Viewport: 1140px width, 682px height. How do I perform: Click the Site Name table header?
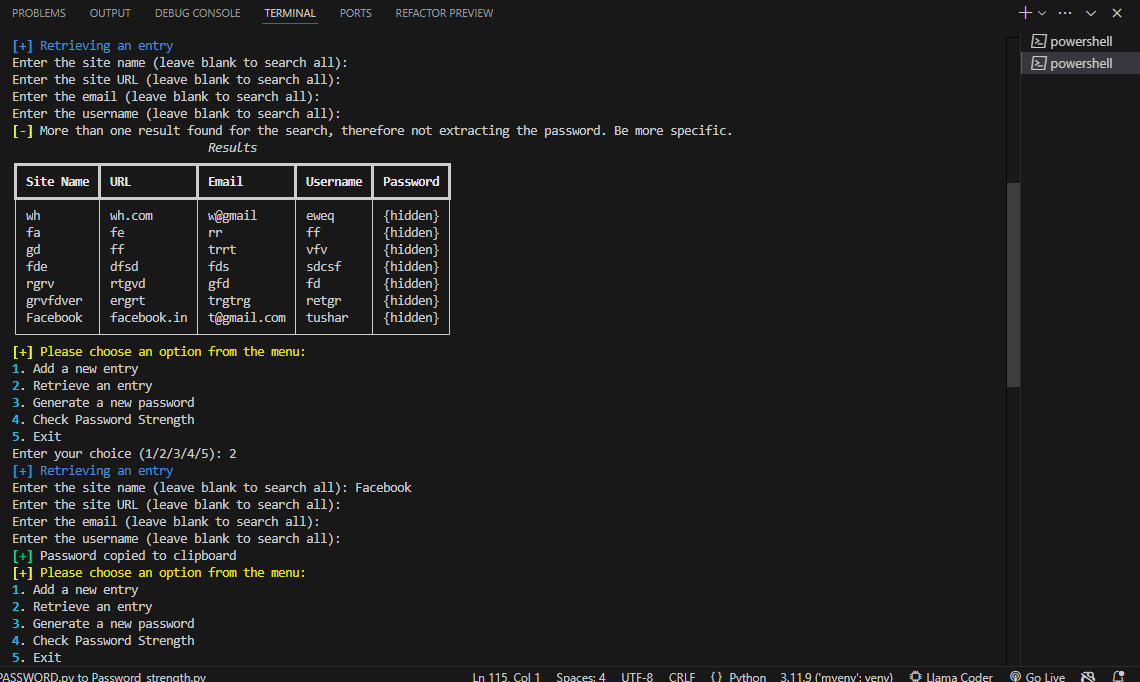point(57,182)
